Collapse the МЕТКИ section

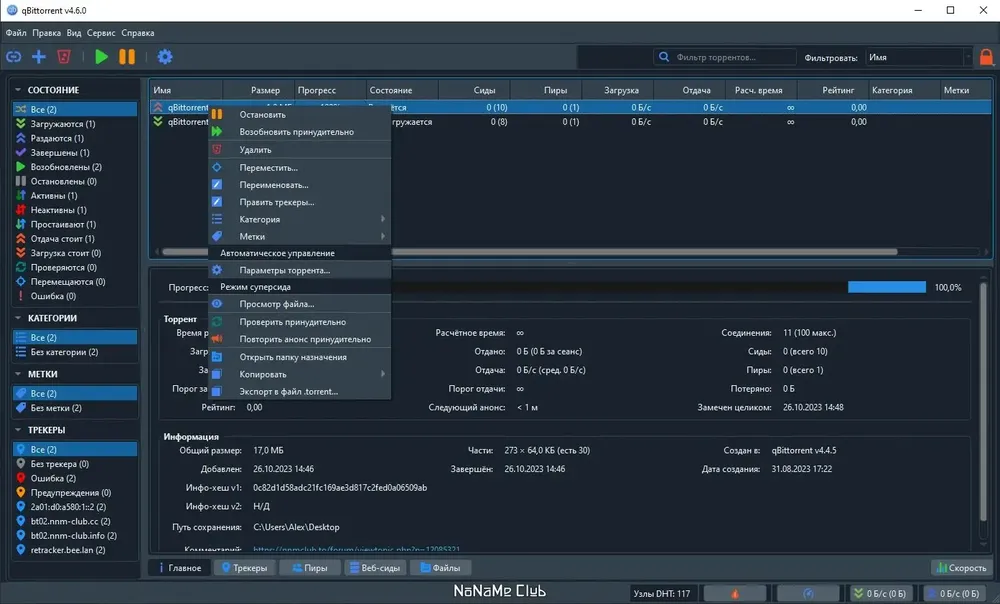pyautogui.click(x=18, y=374)
